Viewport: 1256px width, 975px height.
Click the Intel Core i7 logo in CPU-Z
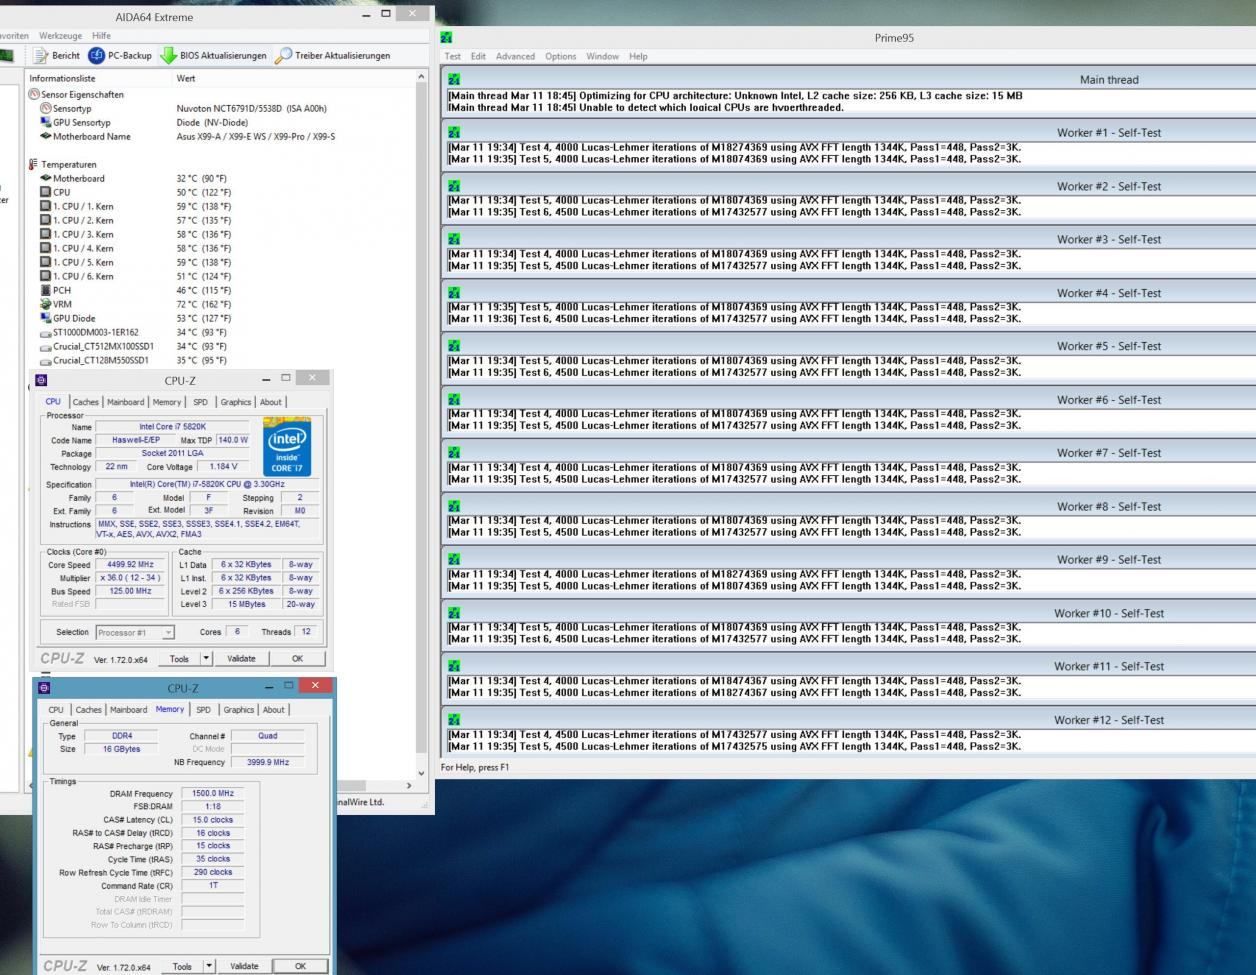pos(289,447)
